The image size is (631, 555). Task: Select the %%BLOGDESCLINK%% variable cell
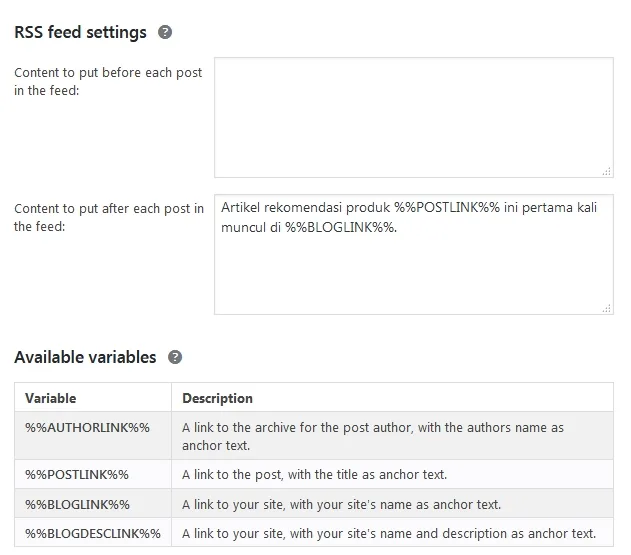[x=93, y=533]
